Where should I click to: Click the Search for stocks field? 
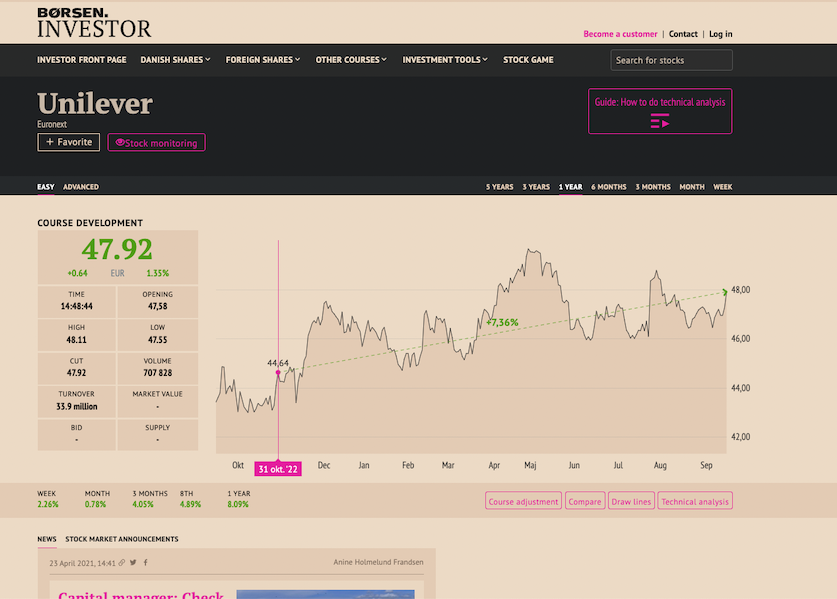pos(671,60)
